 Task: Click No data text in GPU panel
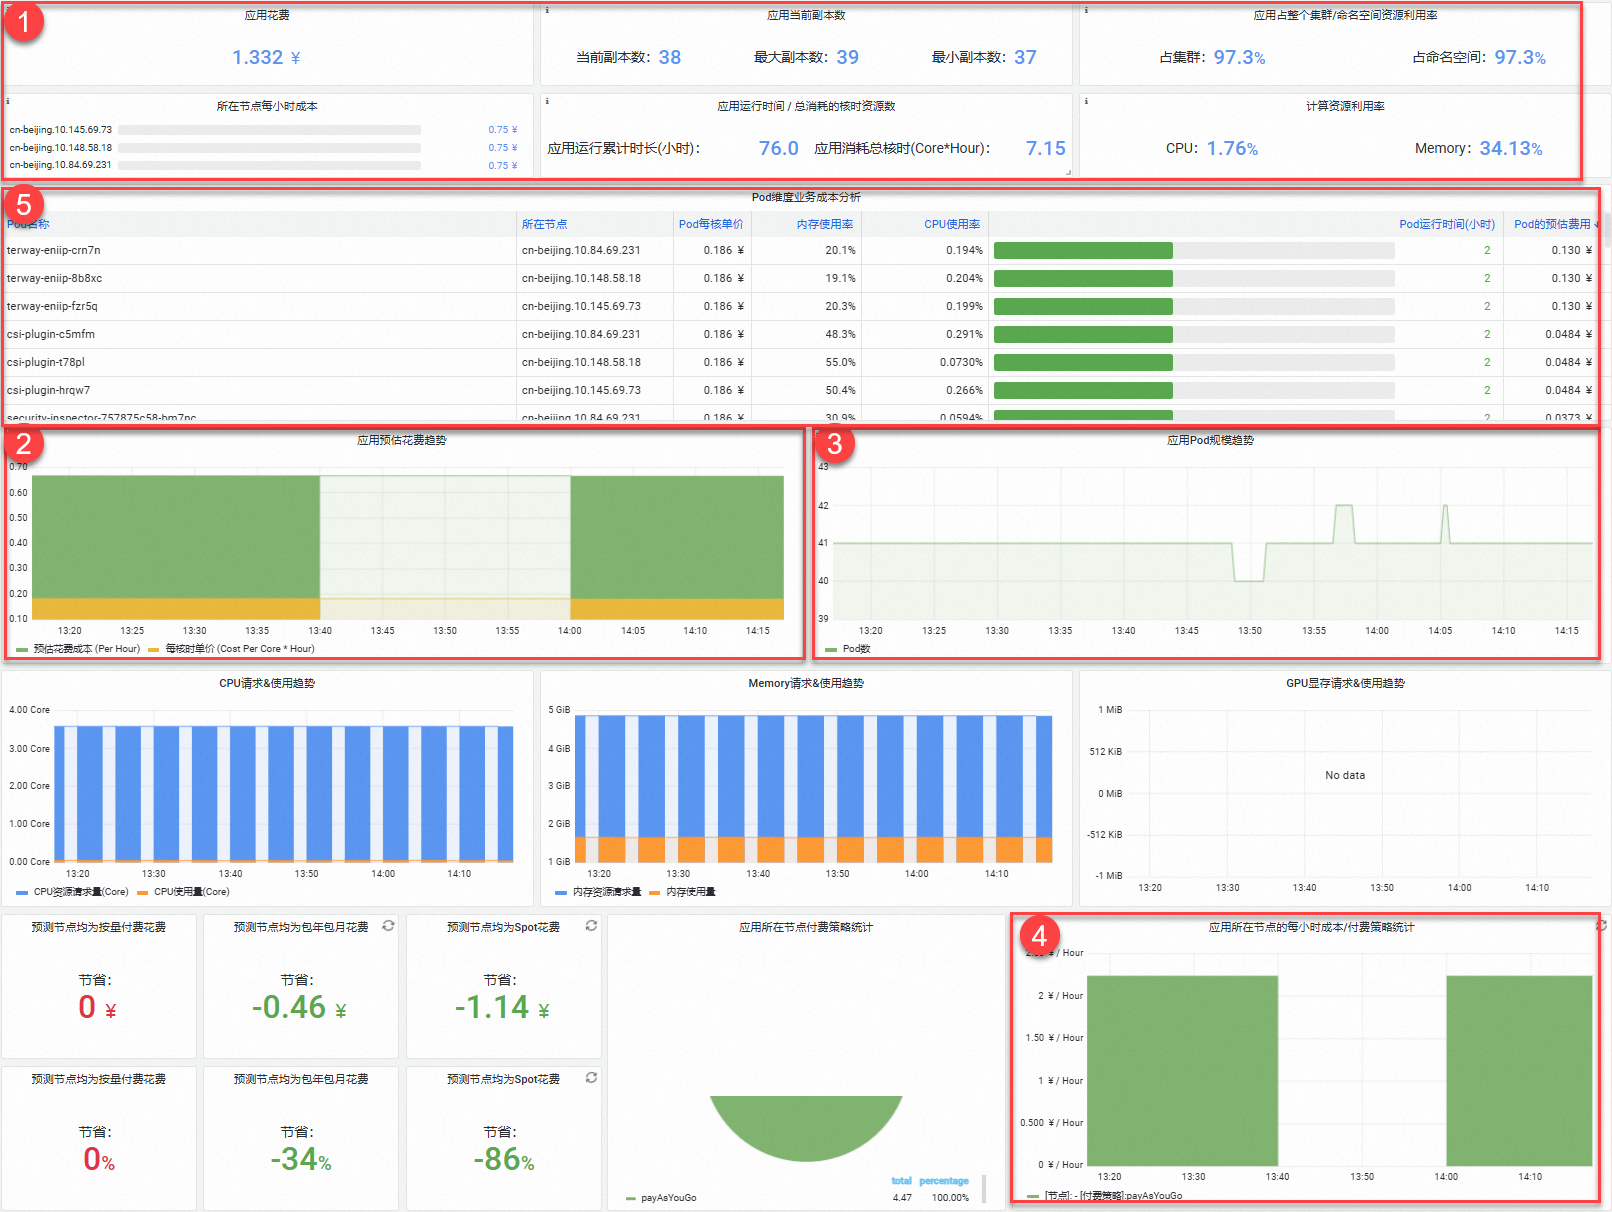[1345, 776]
